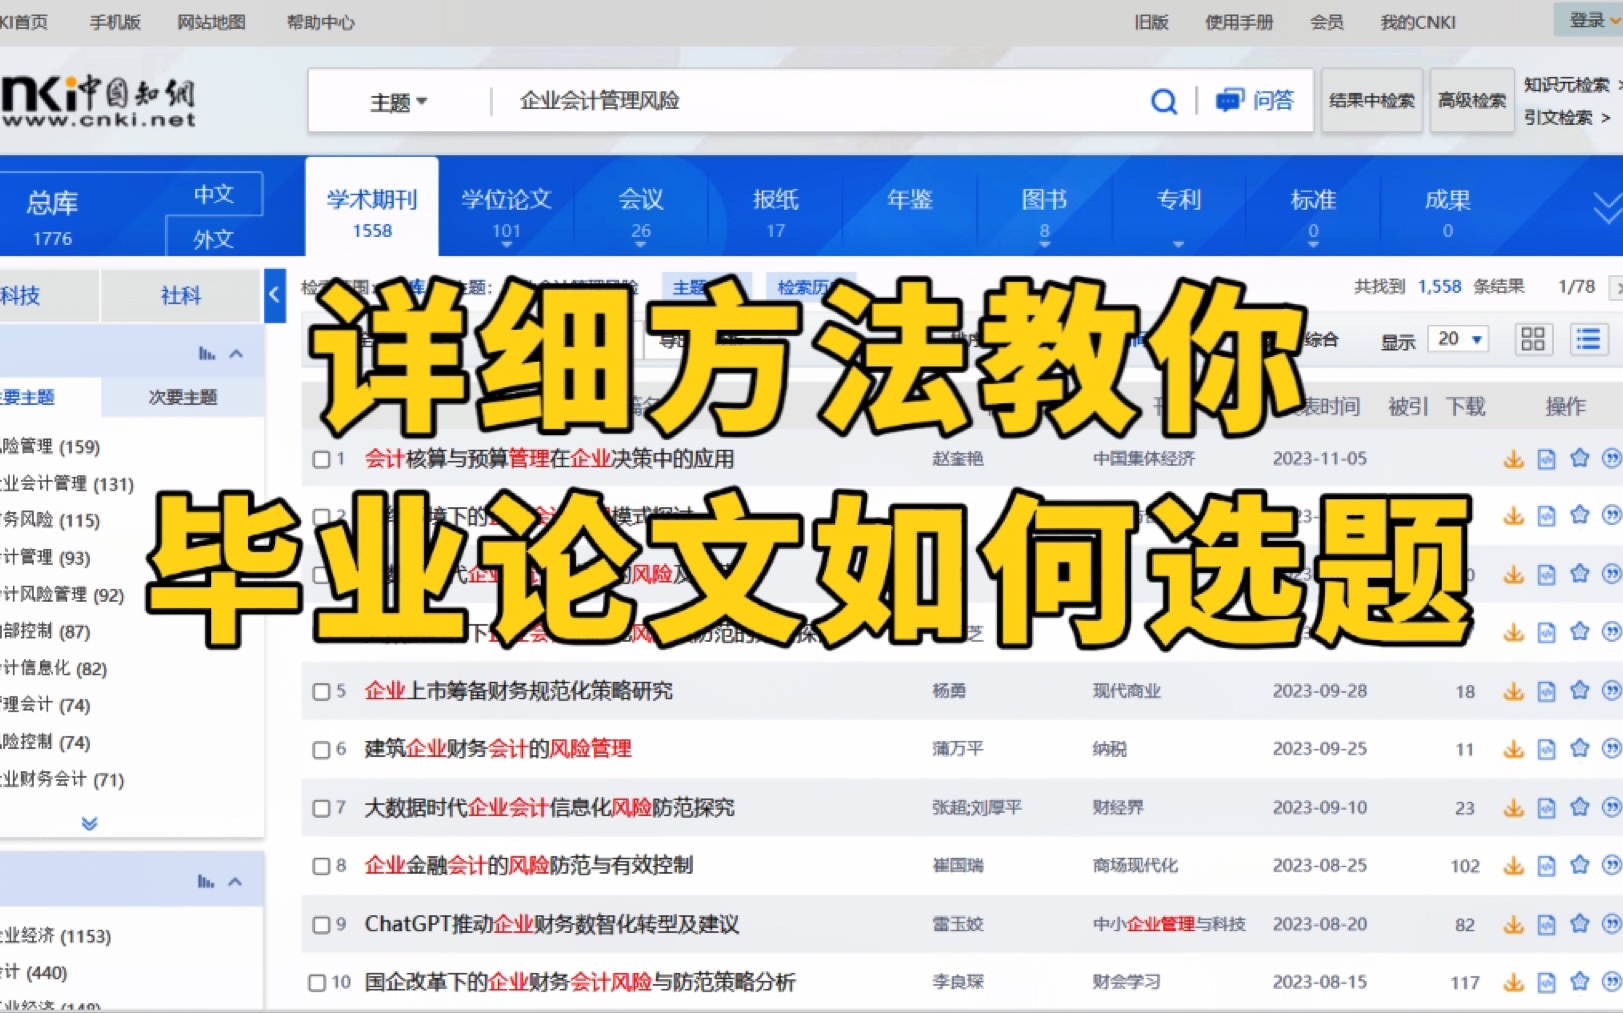Image resolution: width=1623 pixels, height=1013 pixels.
Task: Download the 大数据时代企业会计信息化 article
Action: point(1514,807)
